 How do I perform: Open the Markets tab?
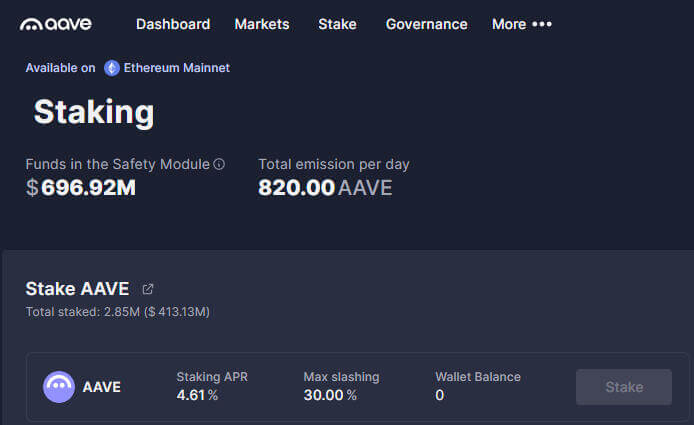pos(262,24)
